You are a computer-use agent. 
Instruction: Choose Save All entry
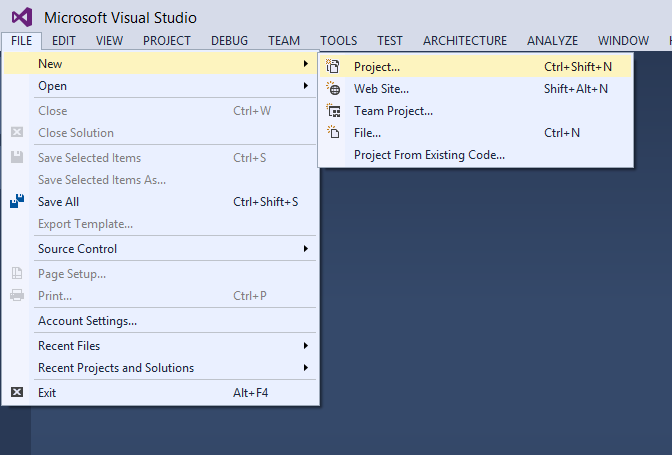[160, 202]
